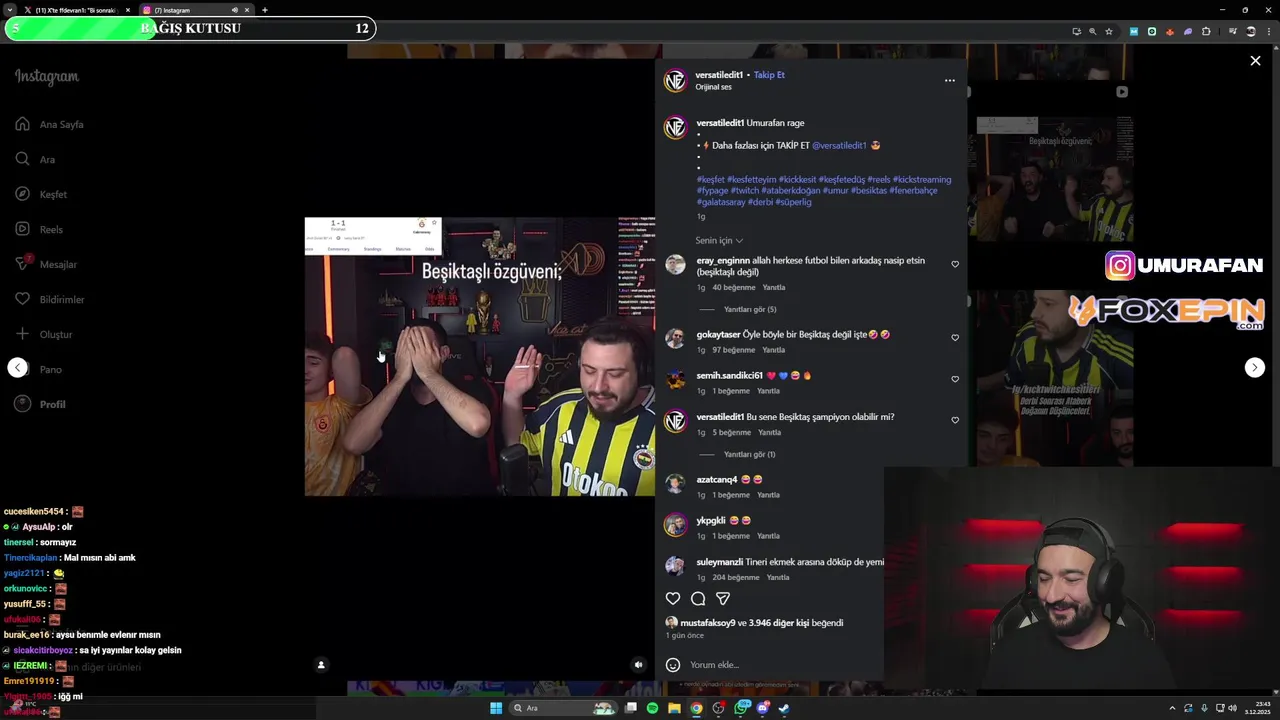Open Steam from taskbar
The image size is (1280, 720).
(x=784, y=708)
